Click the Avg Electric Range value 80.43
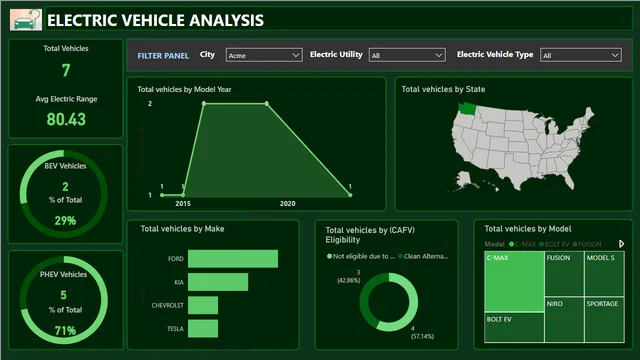The width and height of the screenshot is (640, 360). click(66, 119)
